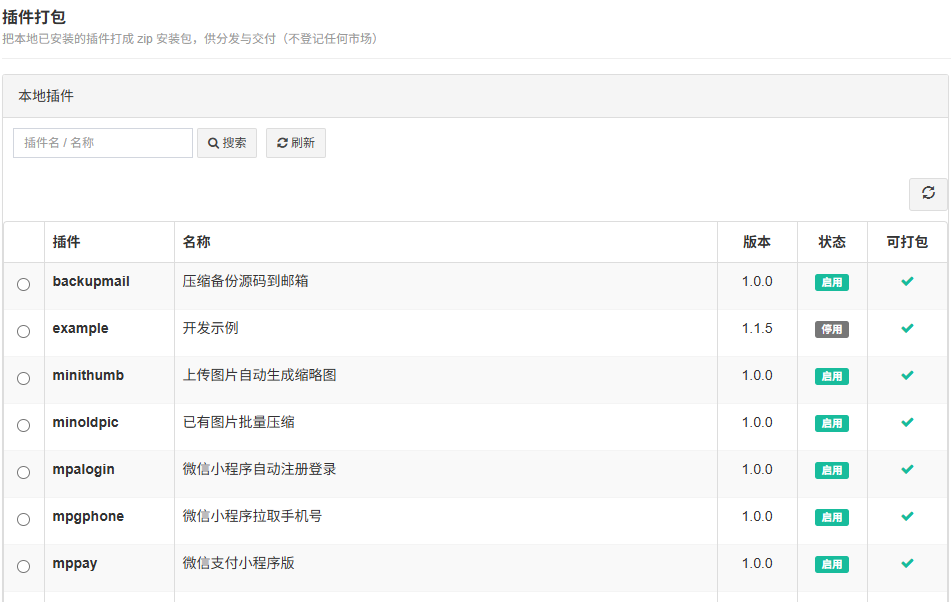Screen dimensions: 951x602
Task: Click the 停用 status badge for example
Action: (832, 329)
